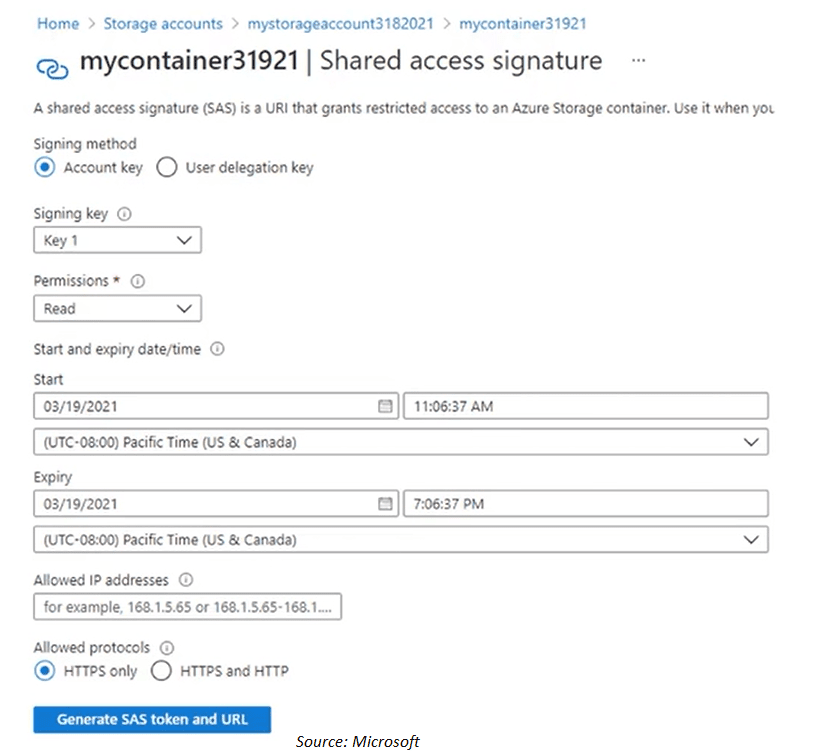The height and width of the screenshot is (752, 826).
Task: Select the Account key signing method
Action: click(x=44, y=168)
